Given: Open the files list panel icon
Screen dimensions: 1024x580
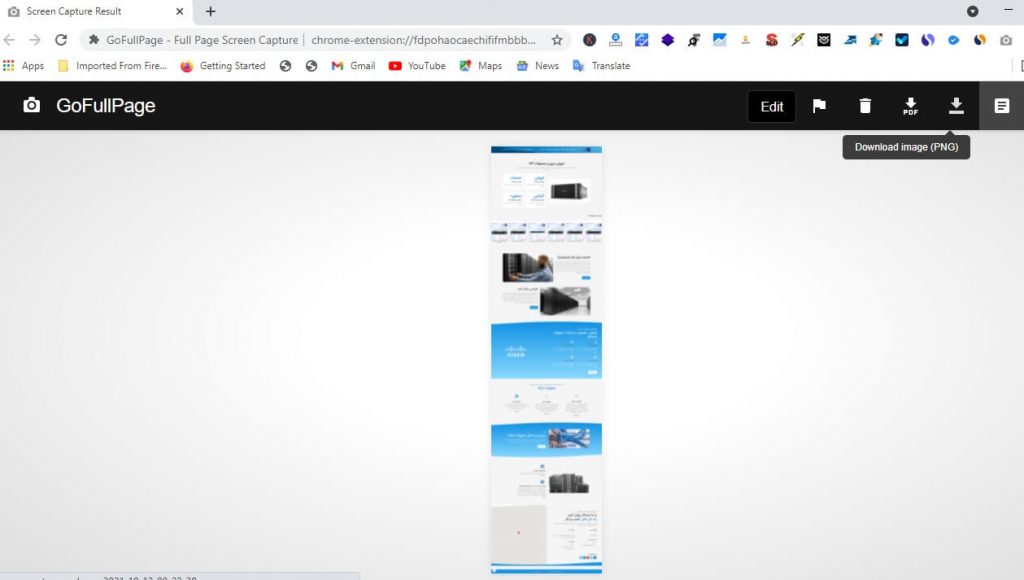Looking at the screenshot, I should [x=1001, y=106].
